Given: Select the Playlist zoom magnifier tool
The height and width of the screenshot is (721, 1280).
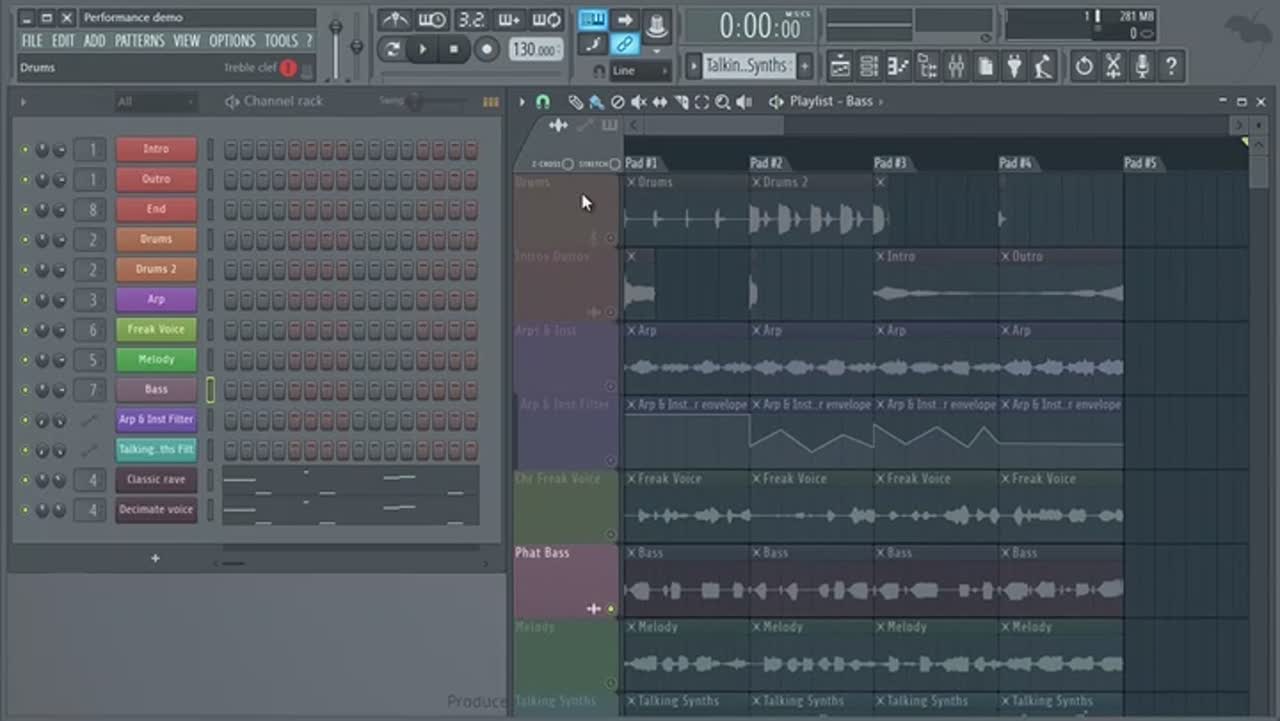Looking at the screenshot, I should pos(722,102).
